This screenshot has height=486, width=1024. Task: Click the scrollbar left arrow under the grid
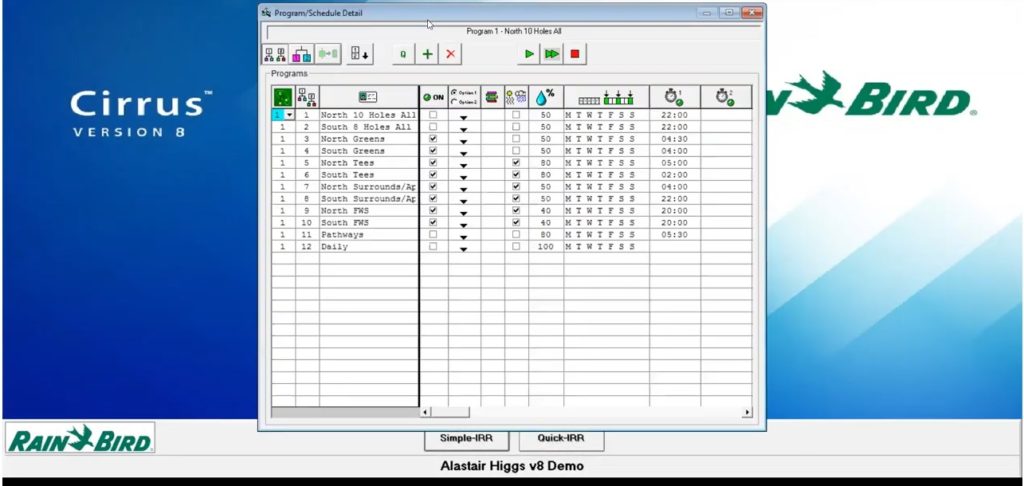click(425, 412)
